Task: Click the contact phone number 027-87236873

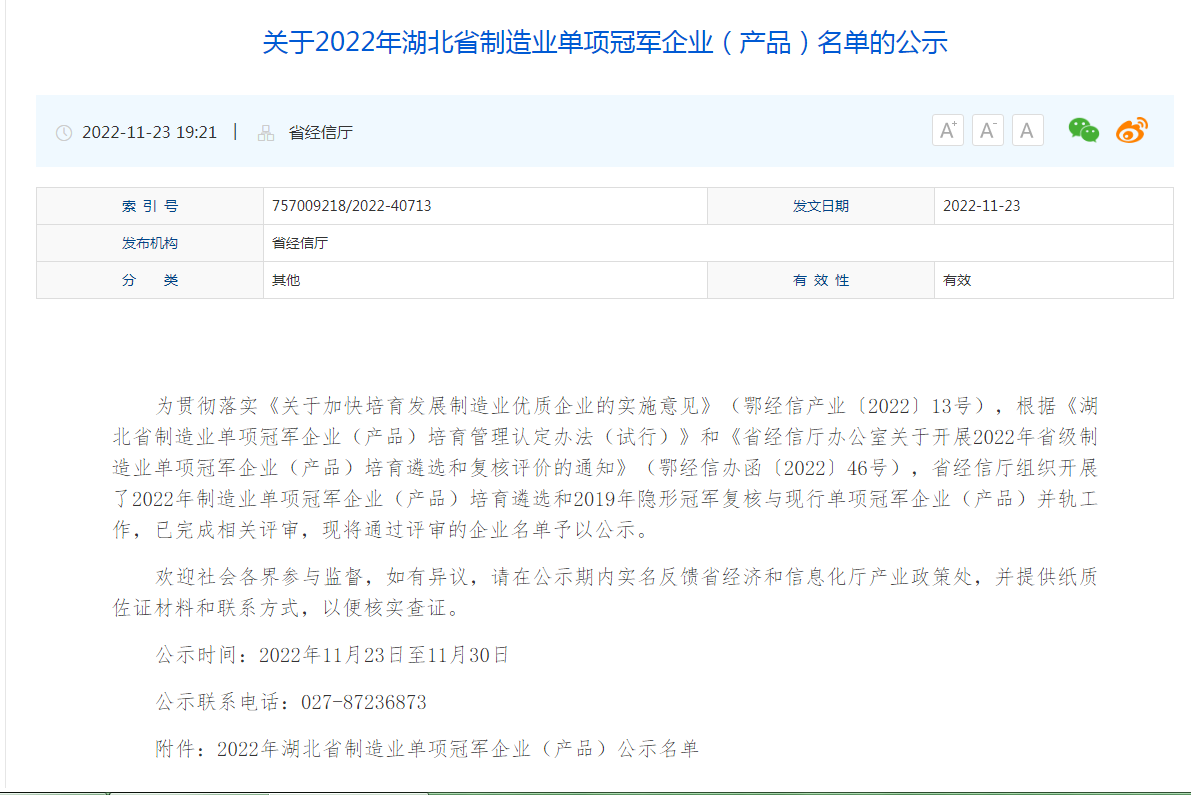Action: coord(364,702)
